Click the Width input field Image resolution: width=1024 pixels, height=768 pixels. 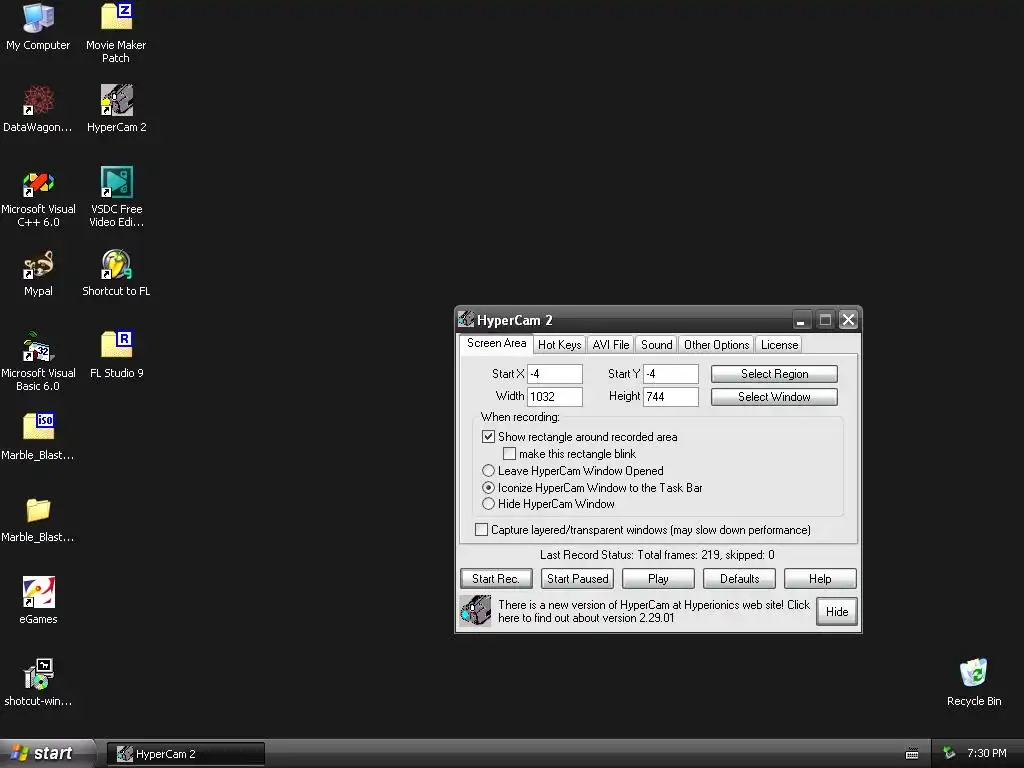pyautogui.click(x=555, y=396)
